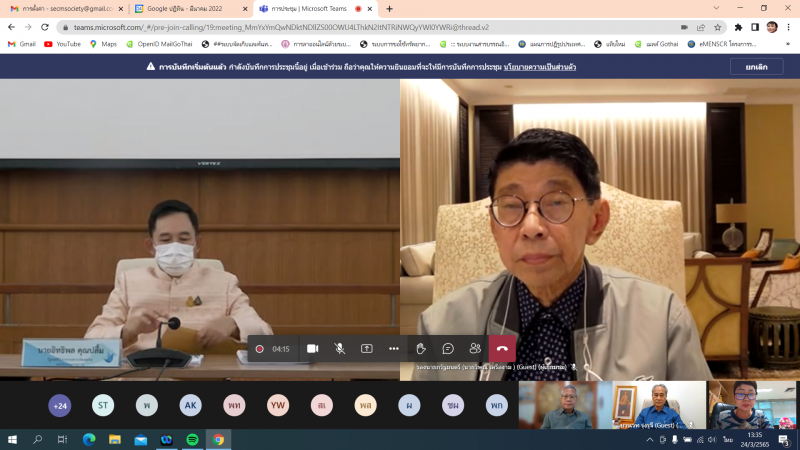The image size is (800, 450).
Task: Open the Chrome profile avatar
Action: pyautogui.click(x=772, y=27)
